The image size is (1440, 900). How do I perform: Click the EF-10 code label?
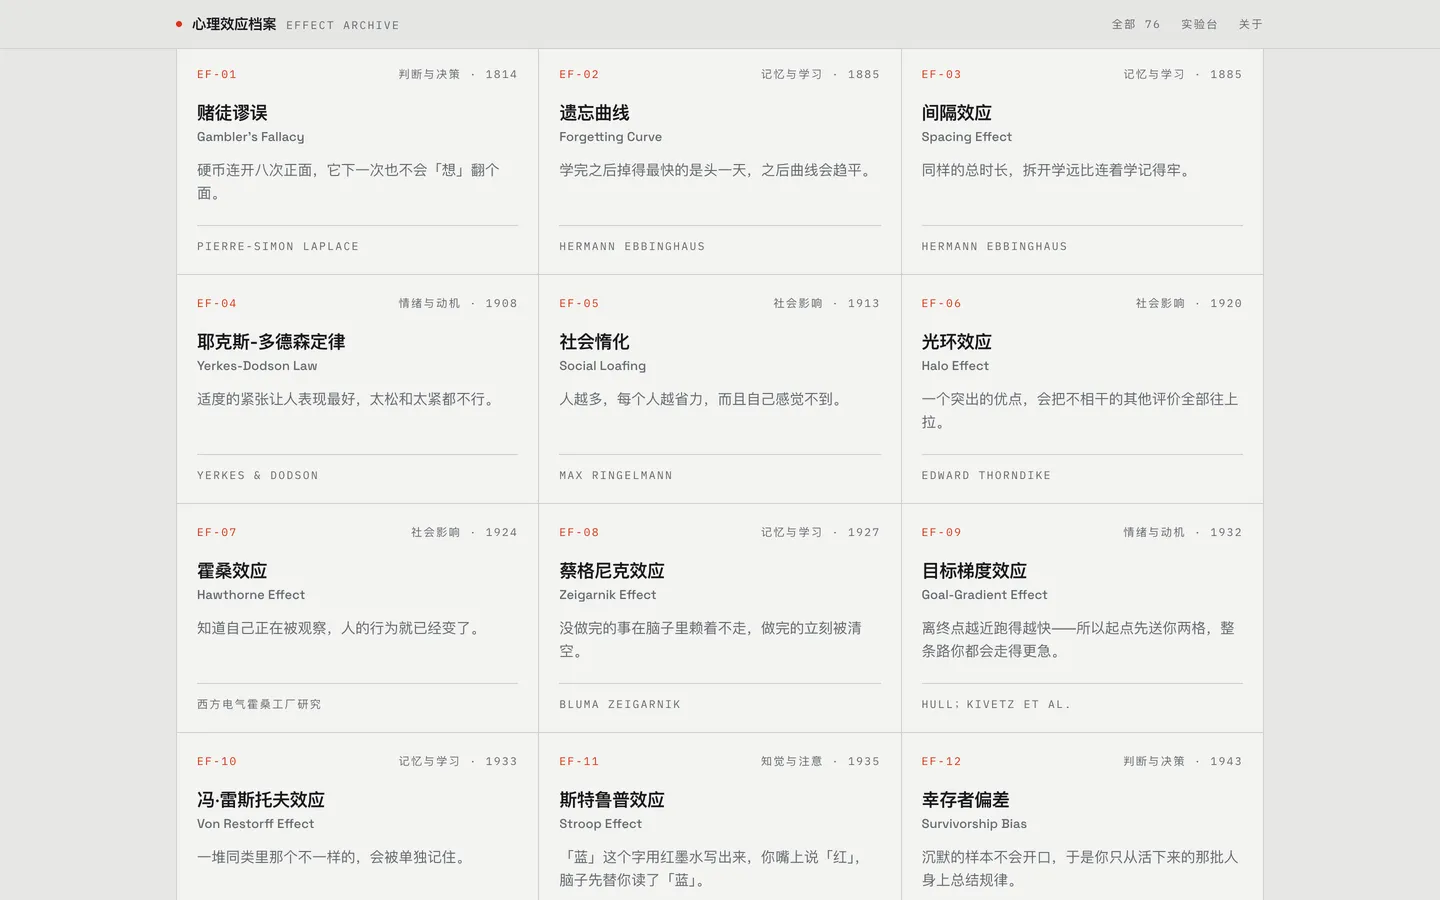pos(217,761)
